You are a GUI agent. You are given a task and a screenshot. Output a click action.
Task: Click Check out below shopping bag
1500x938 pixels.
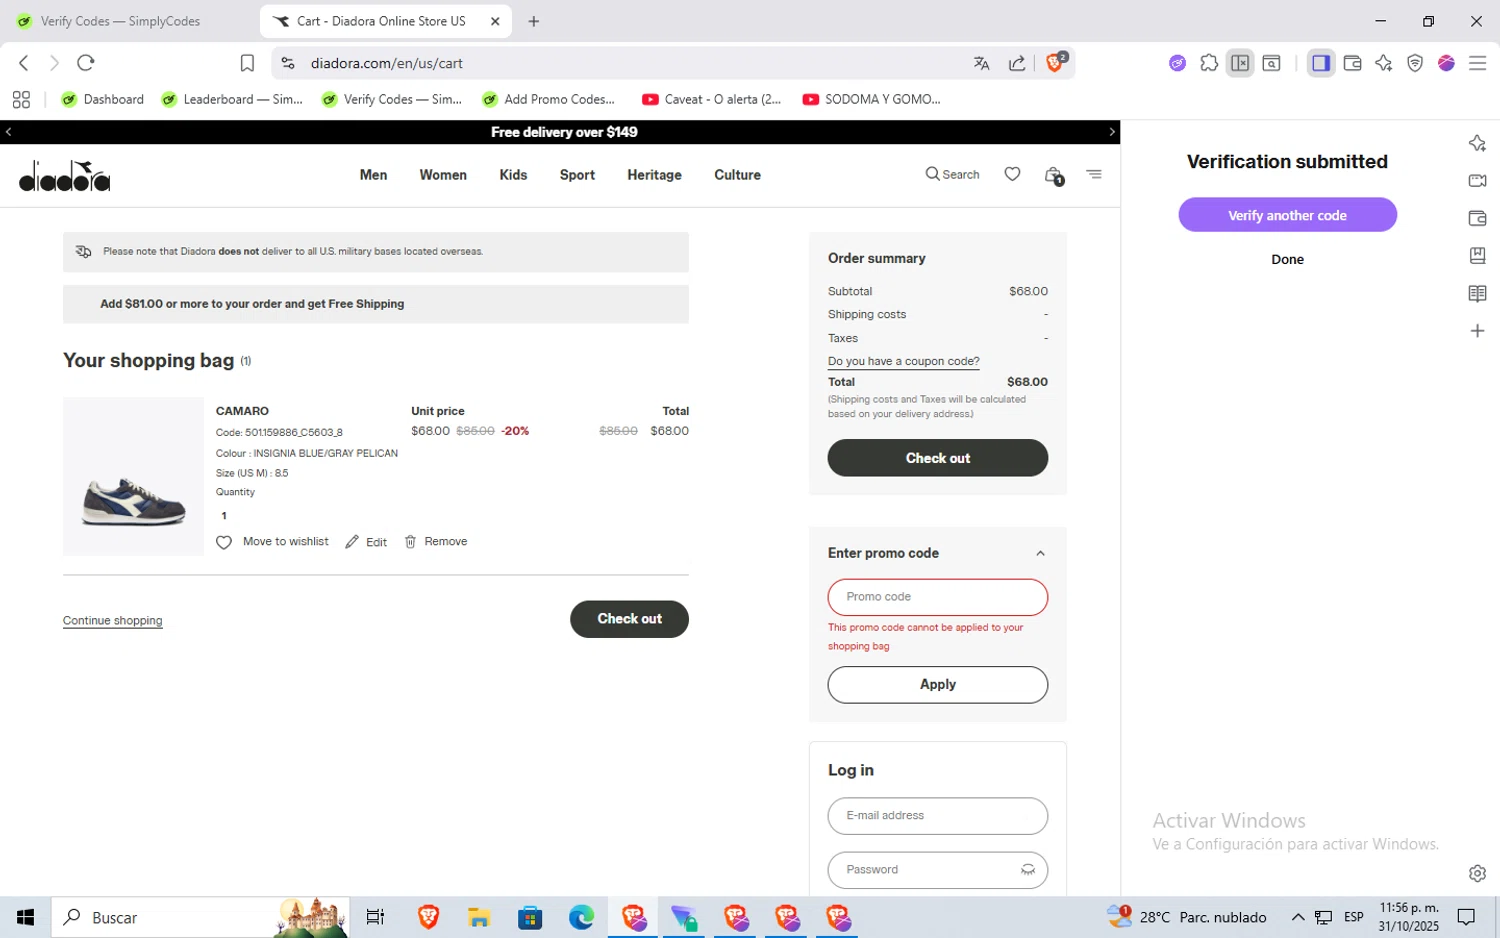pos(629,619)
